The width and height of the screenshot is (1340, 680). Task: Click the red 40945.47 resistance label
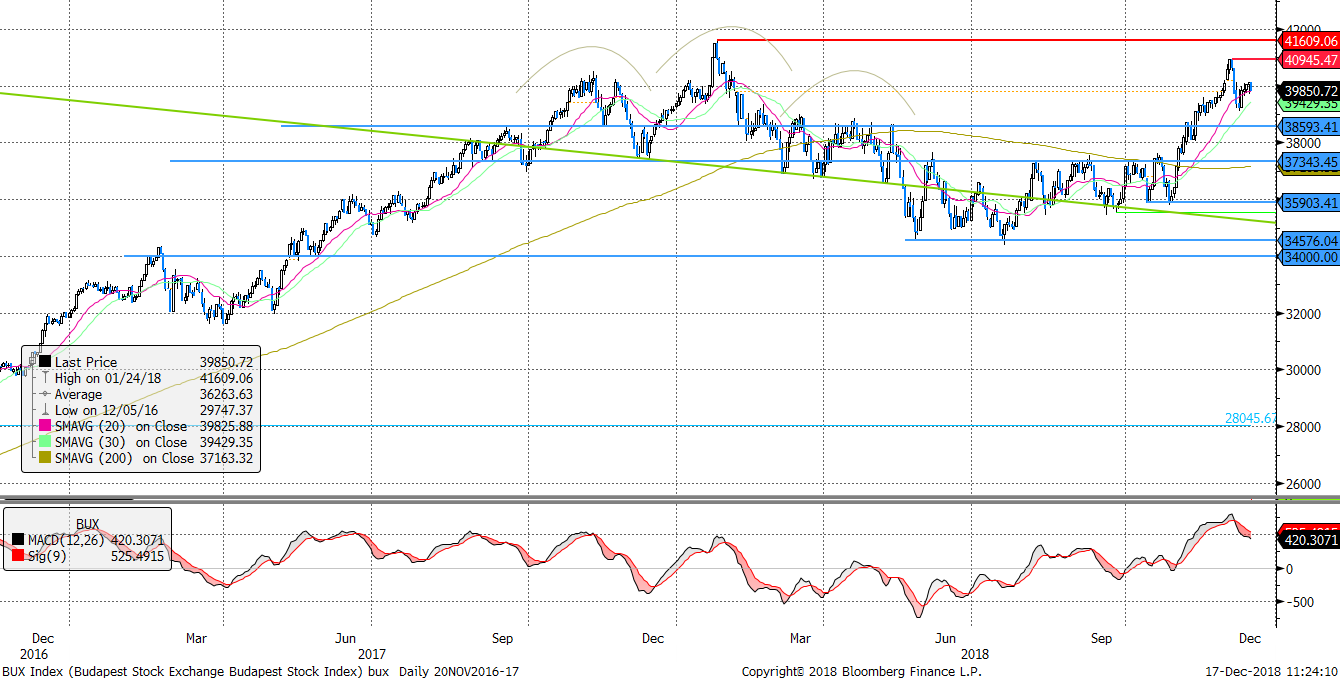coord(1309,60)
